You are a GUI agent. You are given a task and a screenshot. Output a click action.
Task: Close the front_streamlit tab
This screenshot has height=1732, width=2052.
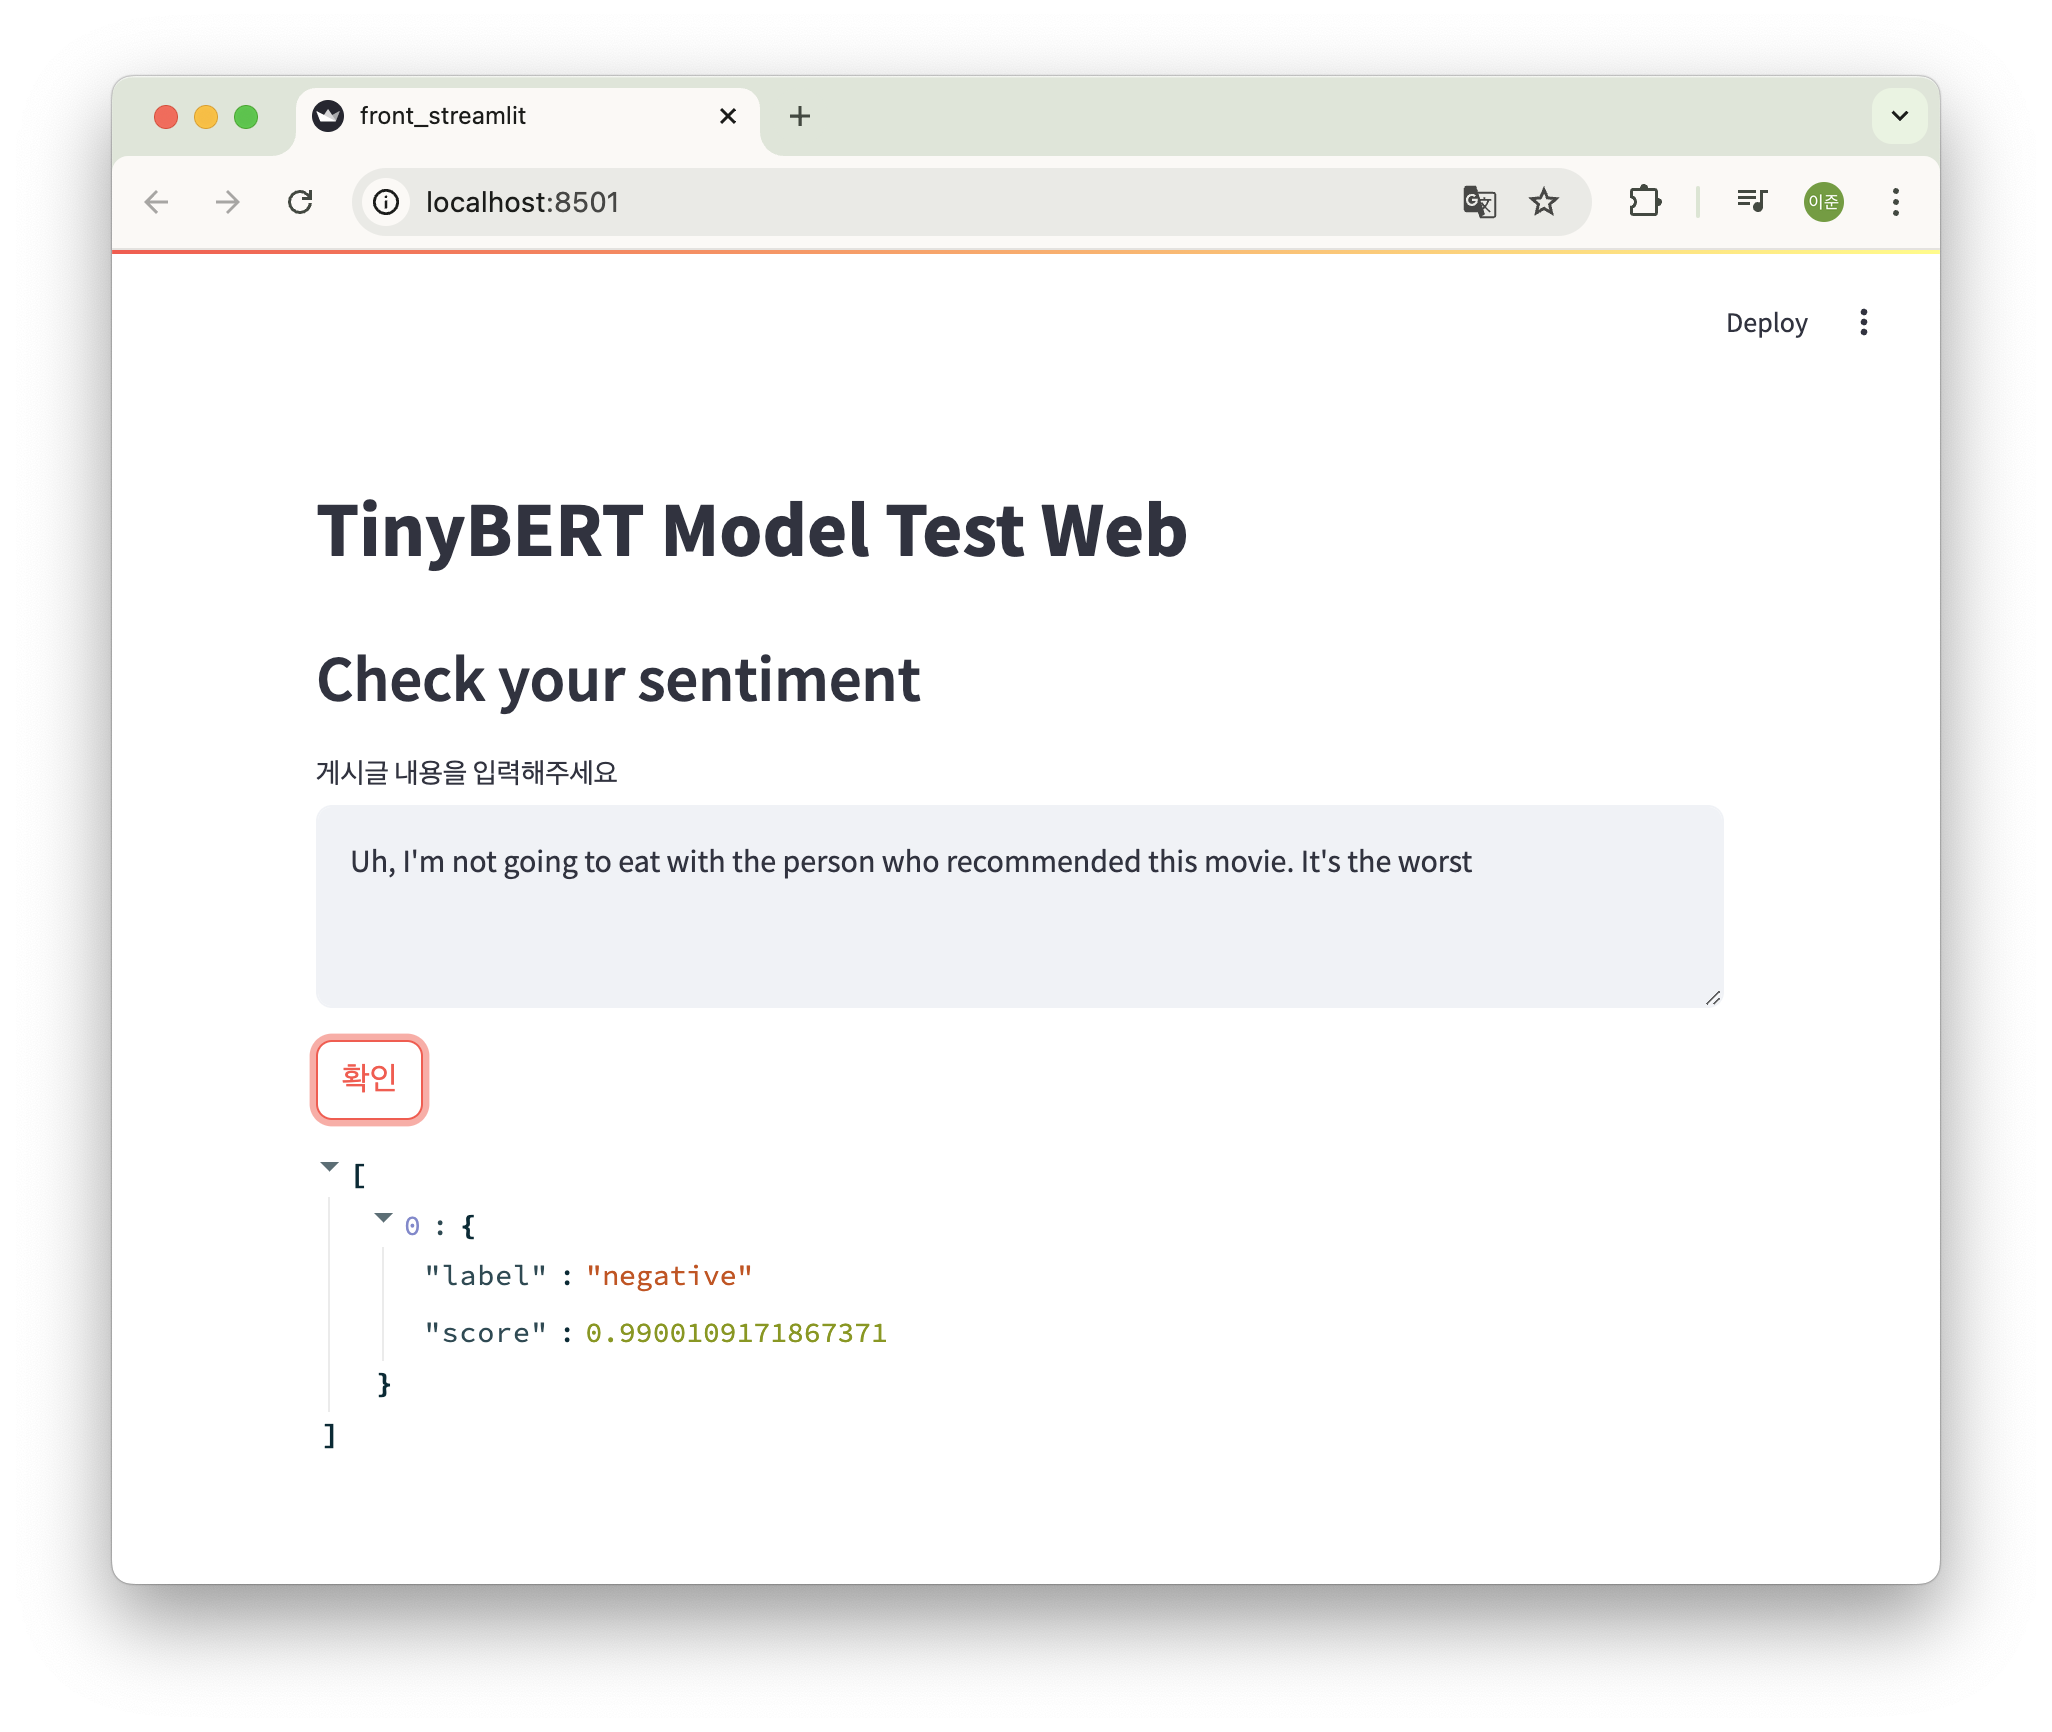[728, 116]
